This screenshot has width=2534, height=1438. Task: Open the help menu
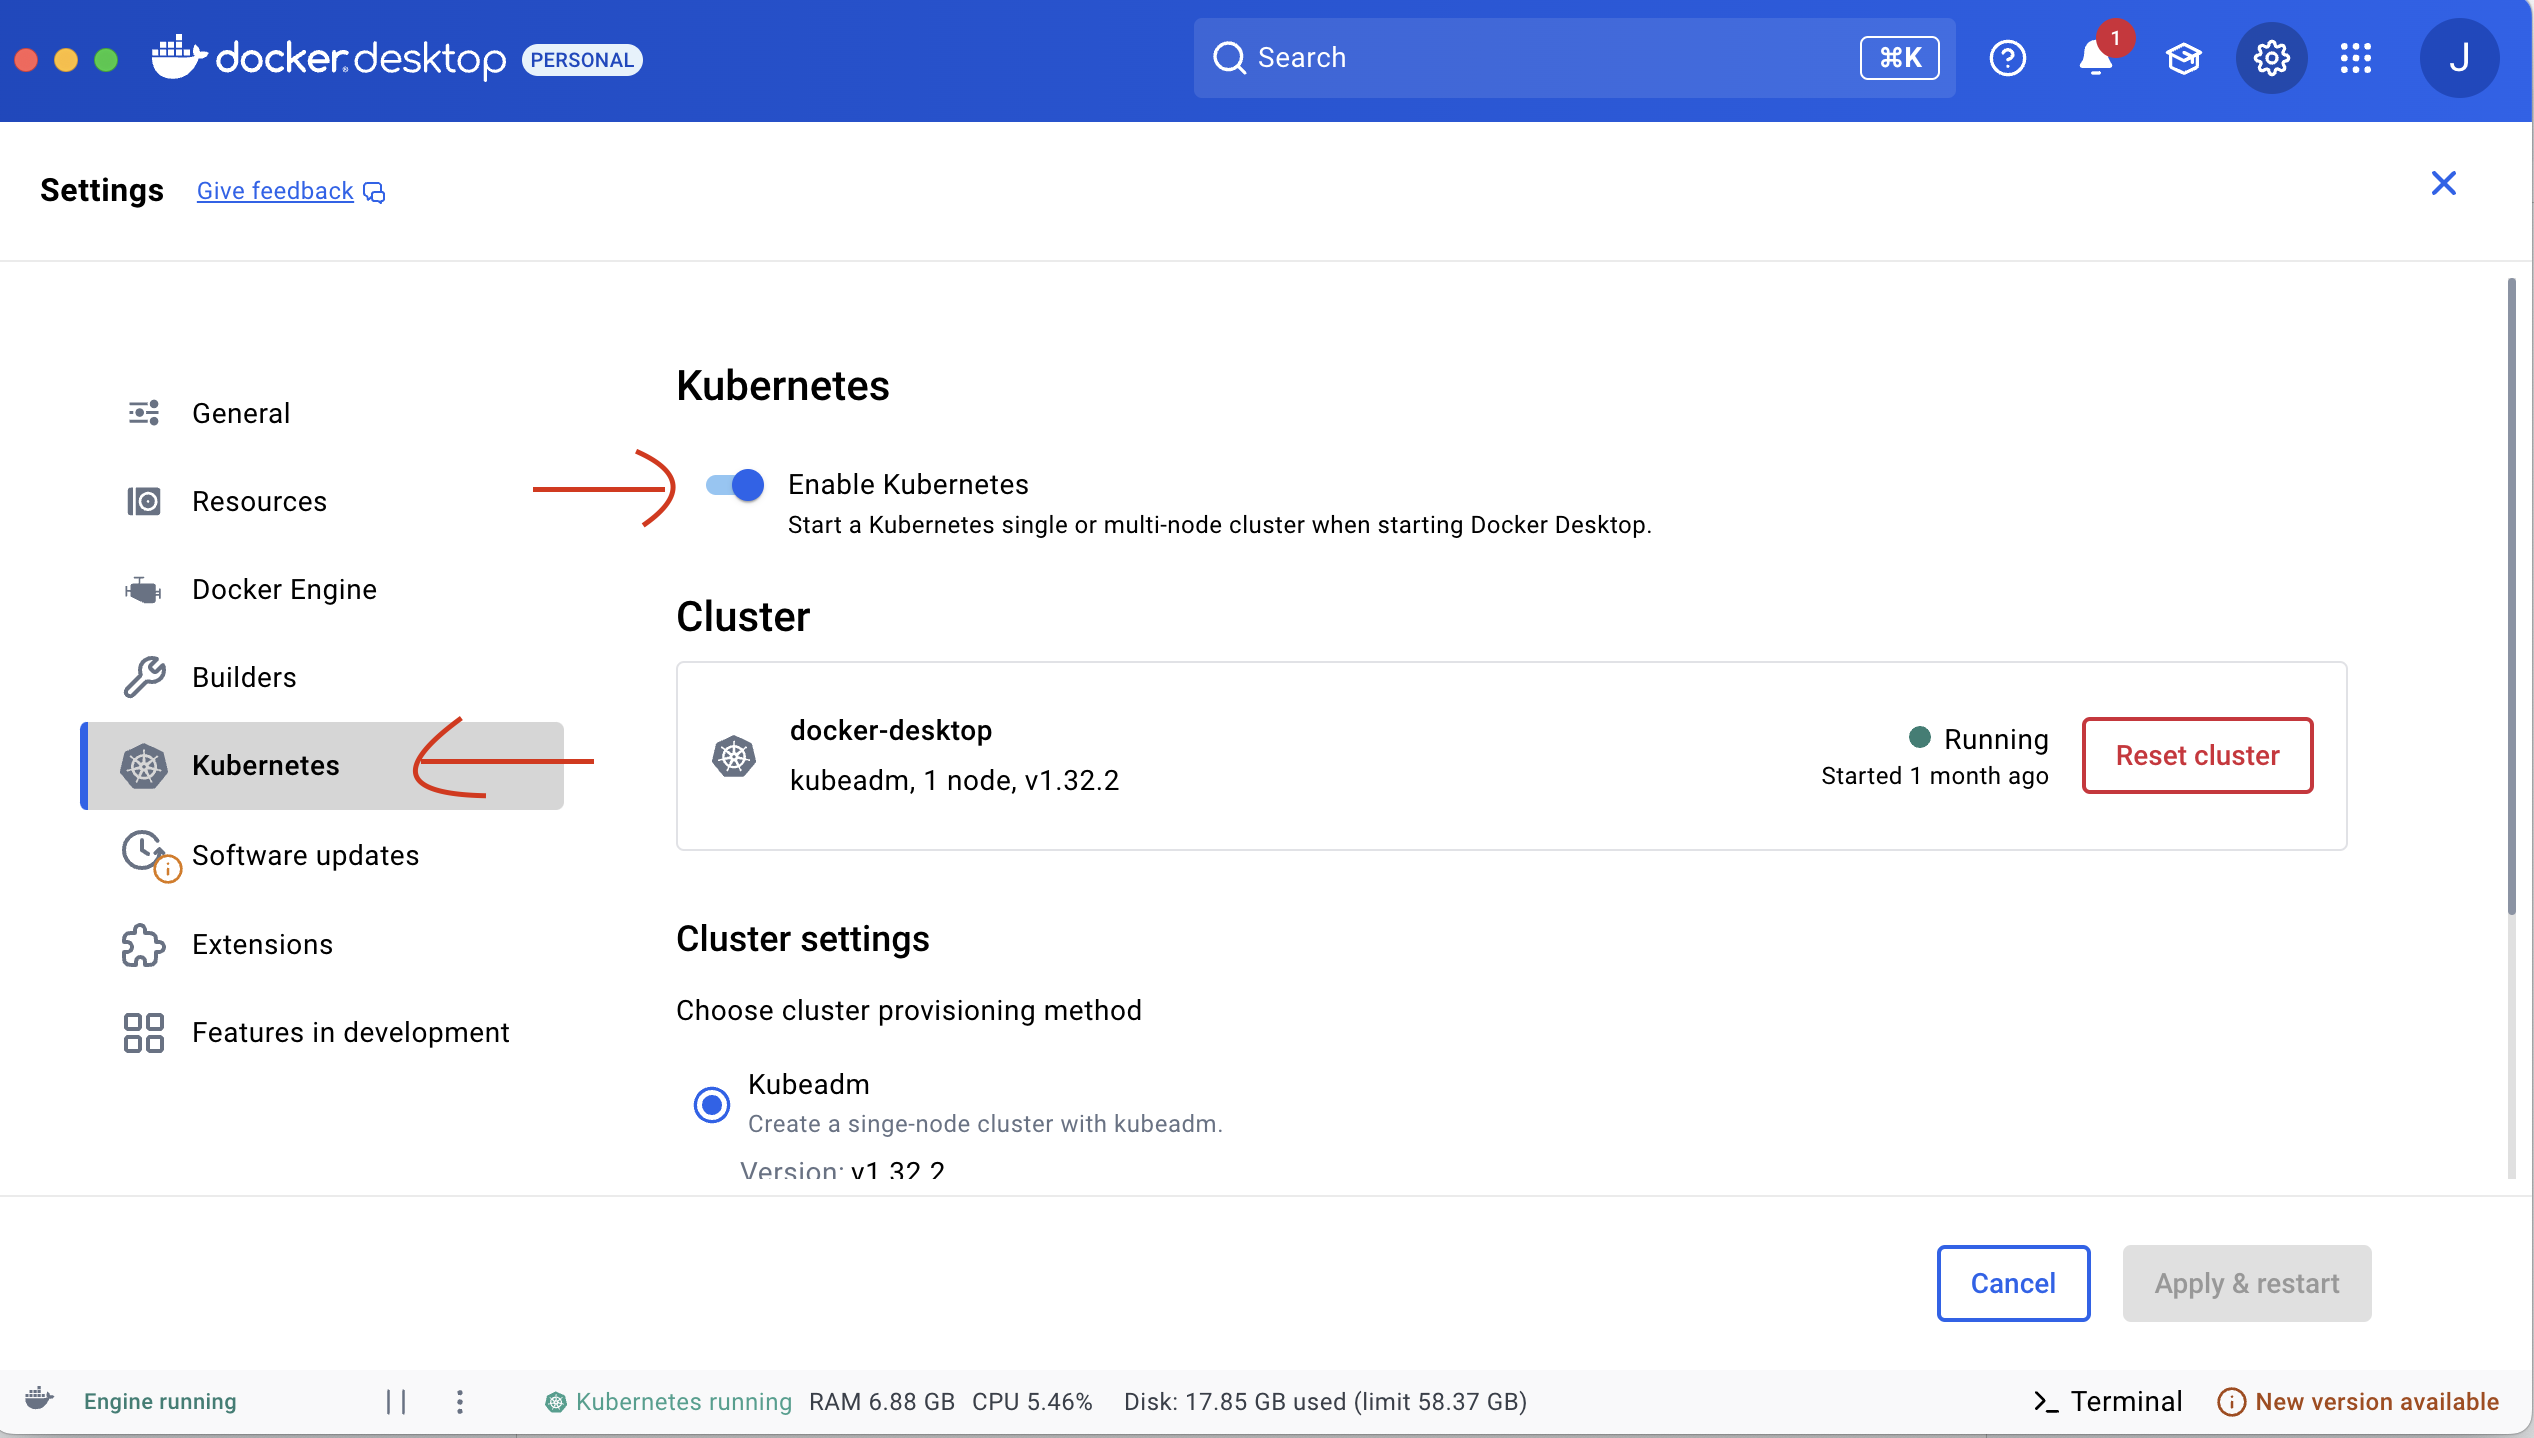pyautogui.click(x=2009, y=58)
